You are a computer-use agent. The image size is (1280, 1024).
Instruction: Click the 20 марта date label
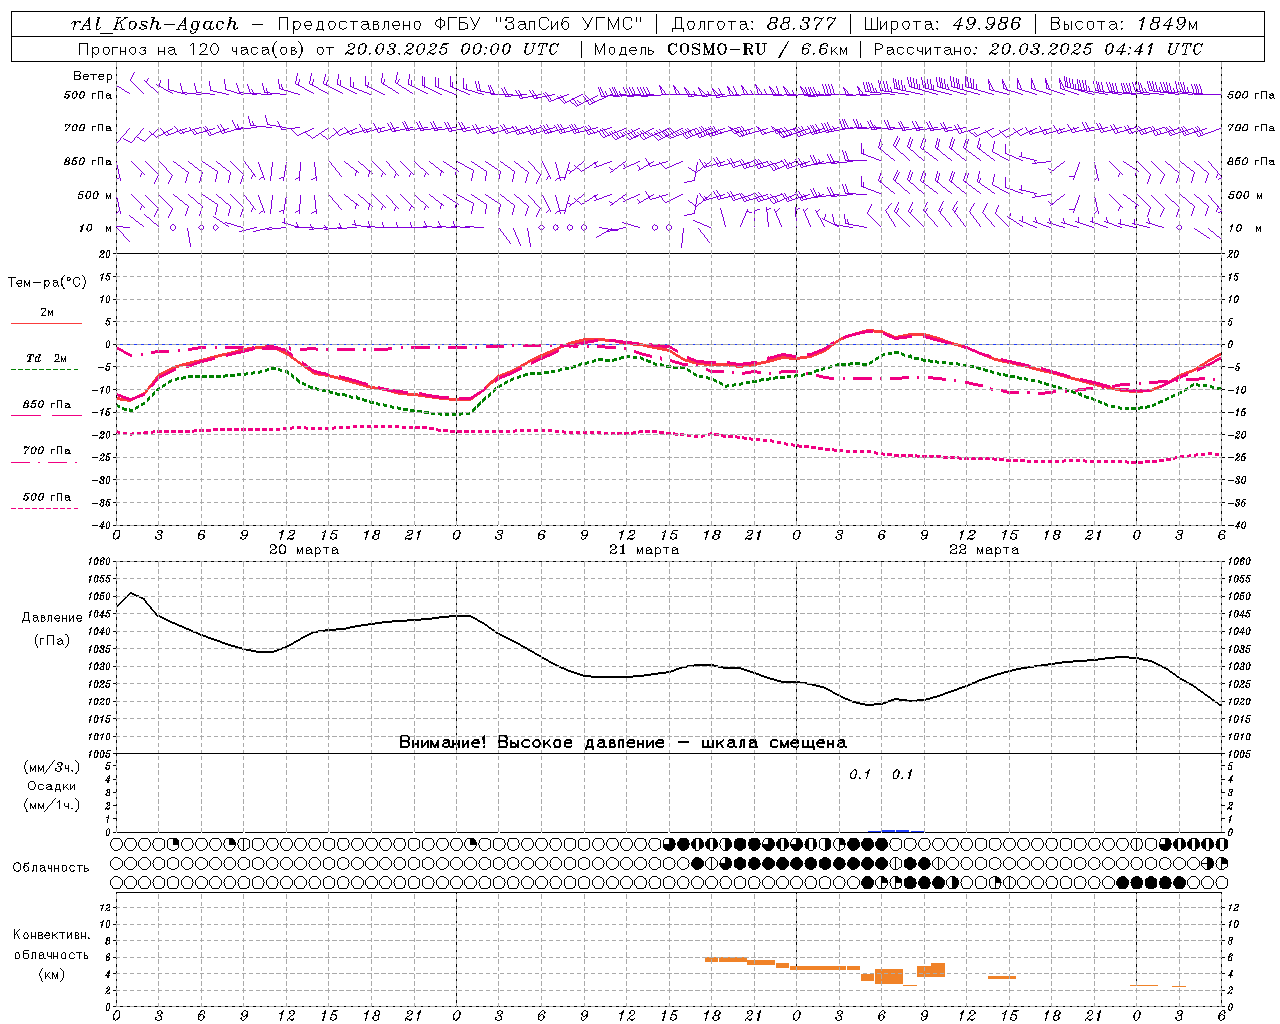[304, 550]
